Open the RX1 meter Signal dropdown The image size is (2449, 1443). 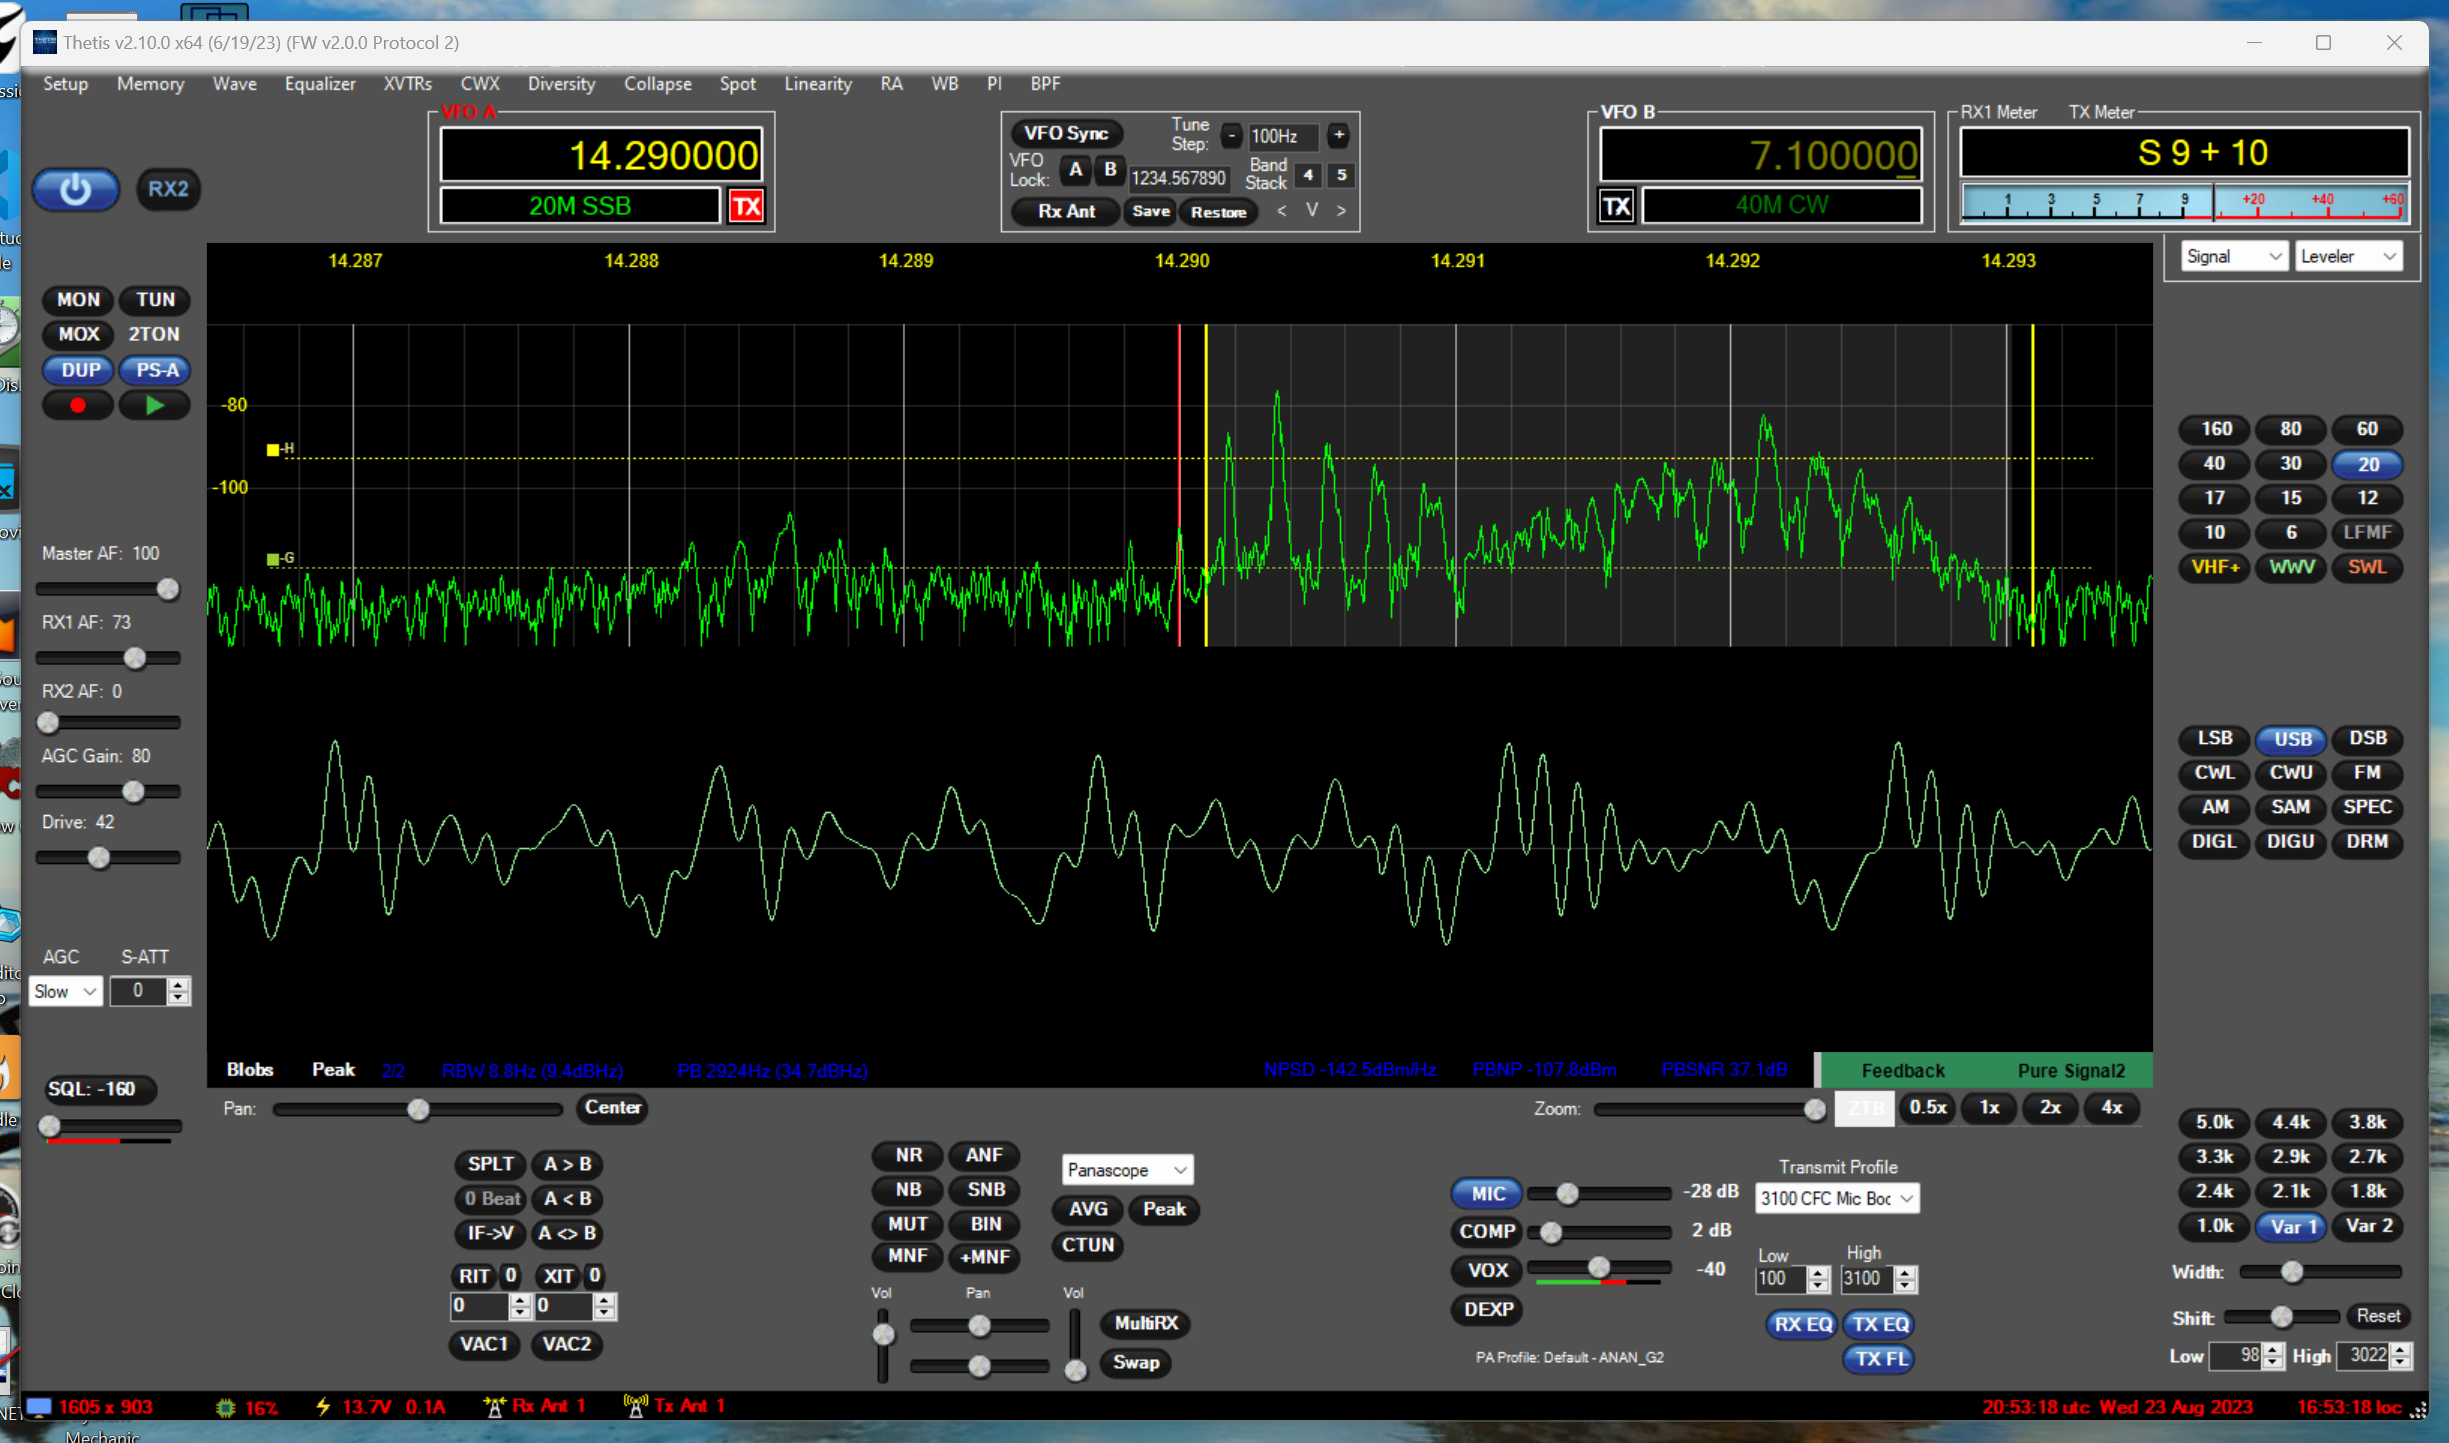(2234, 257)
